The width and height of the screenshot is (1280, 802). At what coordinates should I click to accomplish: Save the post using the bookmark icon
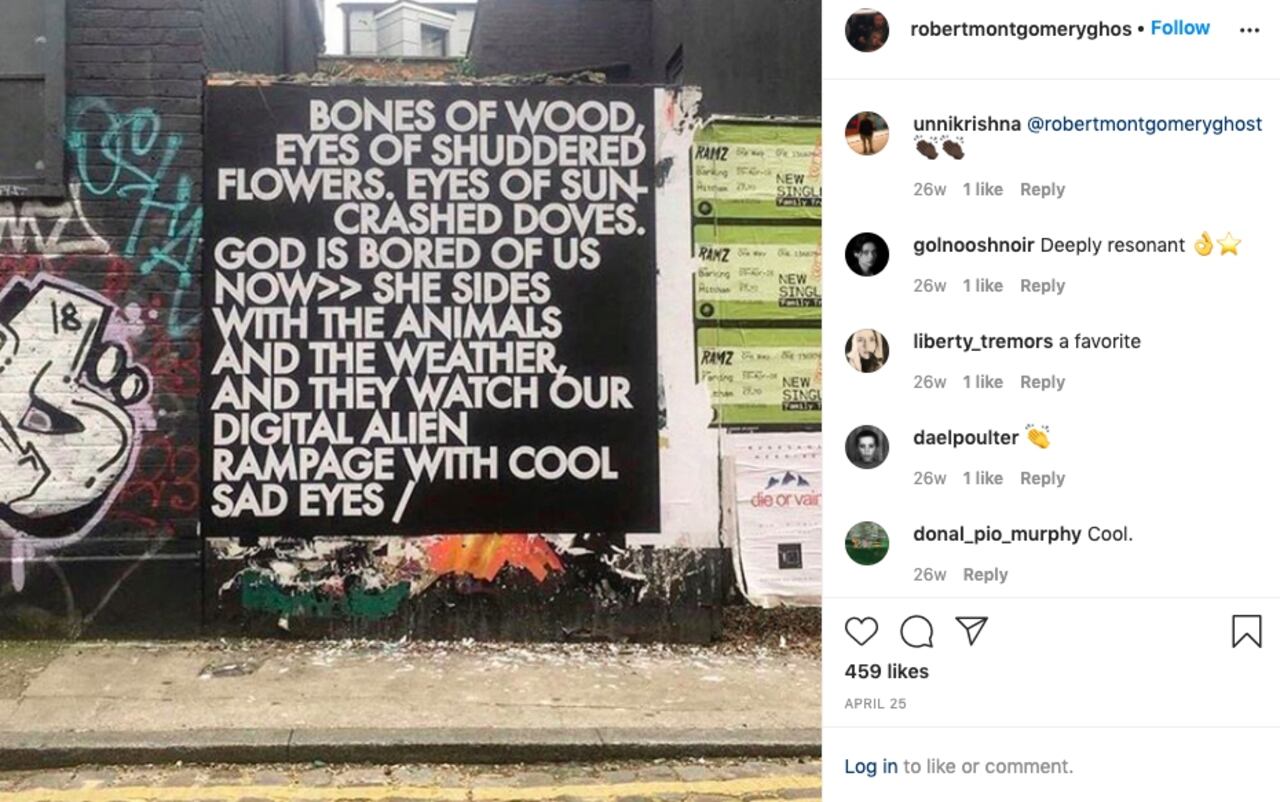click(x=1245, y=630)
